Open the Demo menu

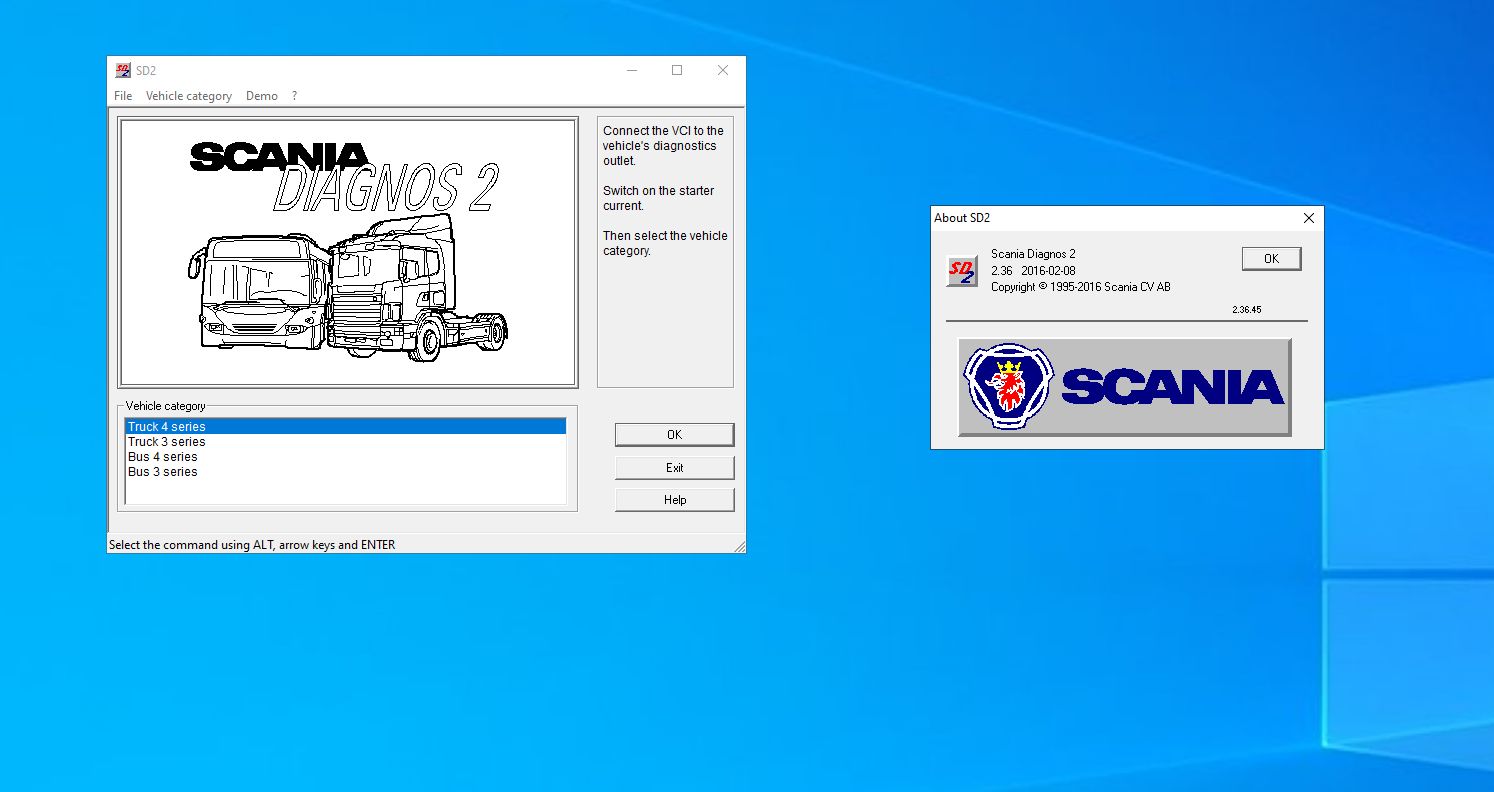pyautogui.click(x=261, y=95)
